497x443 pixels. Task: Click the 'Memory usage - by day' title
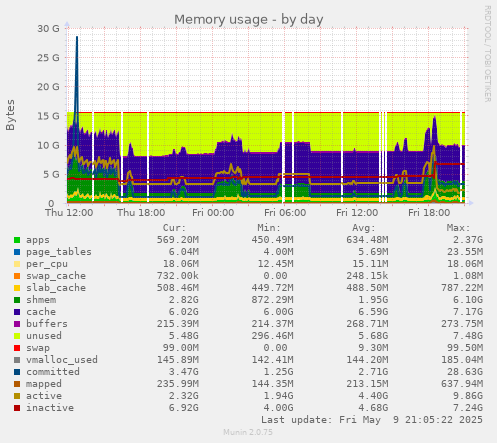249,20
